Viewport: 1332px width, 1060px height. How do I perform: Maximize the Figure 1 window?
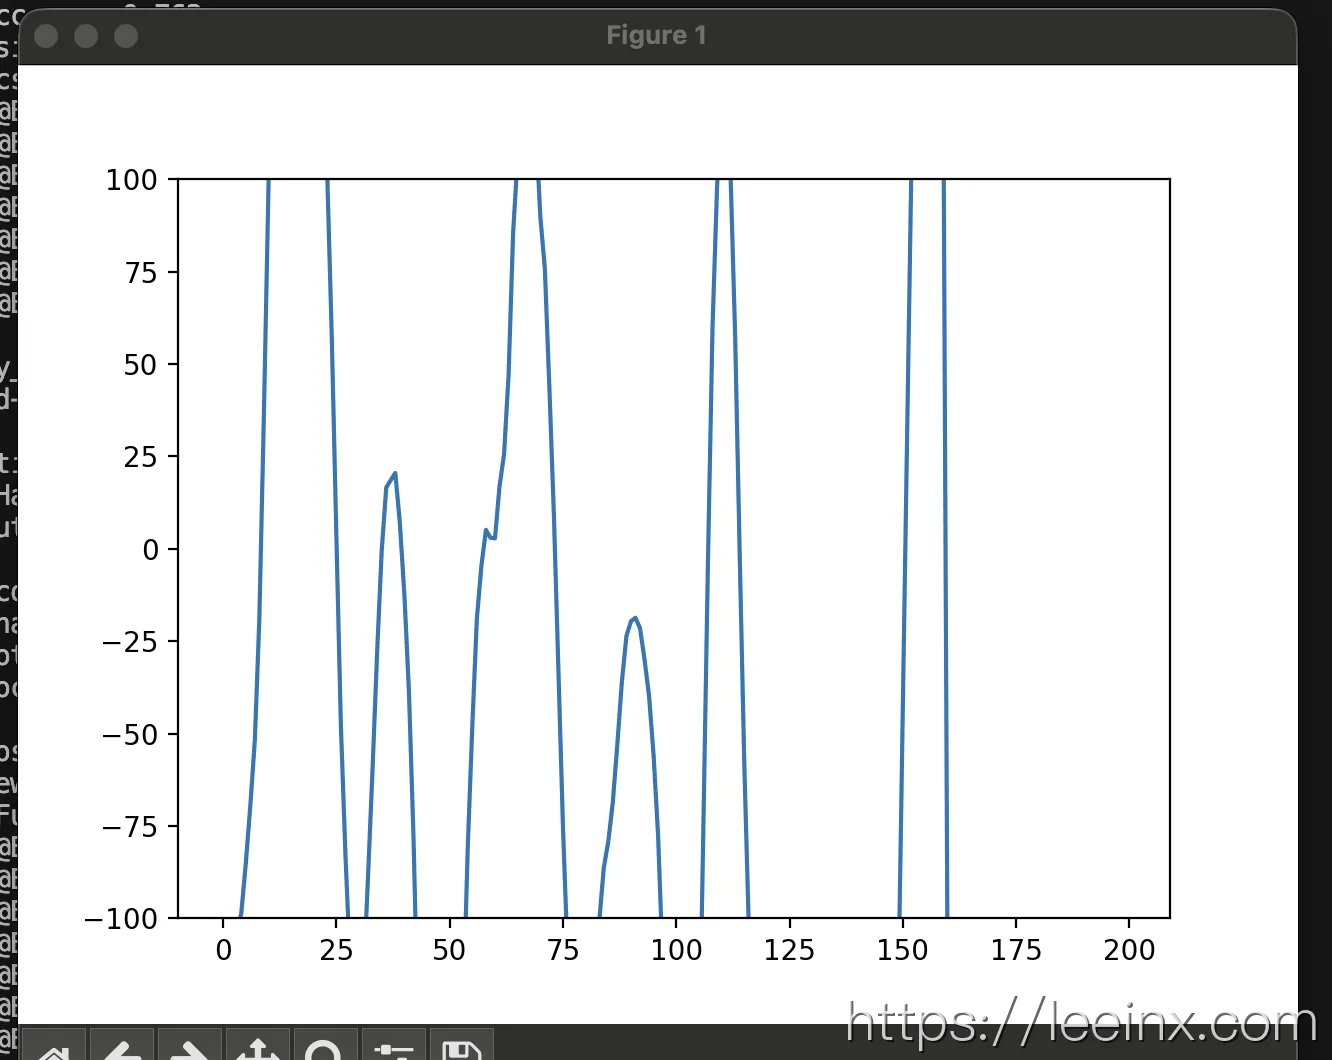click(x=126, y=36)
